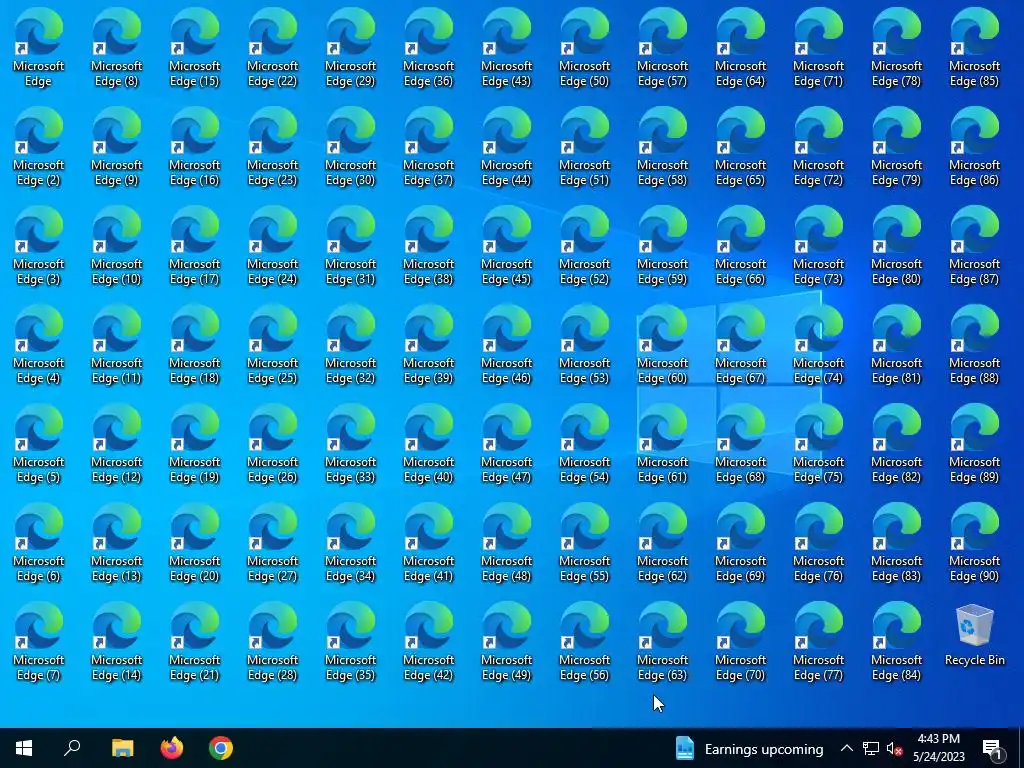Select the Microsoft Edge (34) shortcut

pyautogui.click(x=351, y=543)
